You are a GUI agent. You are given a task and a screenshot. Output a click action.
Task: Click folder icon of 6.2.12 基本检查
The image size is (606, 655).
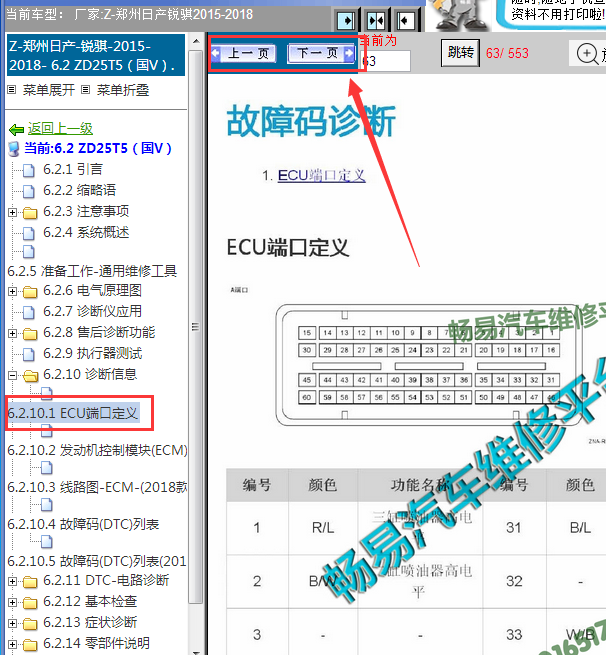point(30,602)
